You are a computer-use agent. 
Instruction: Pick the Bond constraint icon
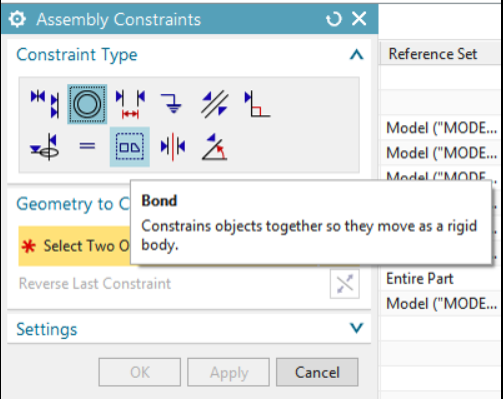[130, 147]
